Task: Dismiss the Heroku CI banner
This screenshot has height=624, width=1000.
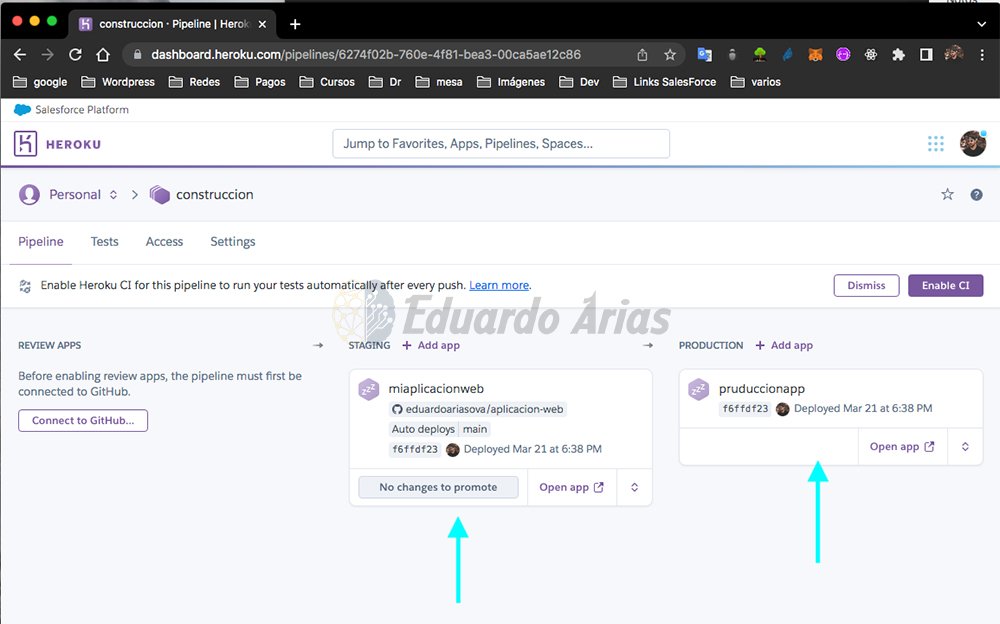Action: point(866,286)
